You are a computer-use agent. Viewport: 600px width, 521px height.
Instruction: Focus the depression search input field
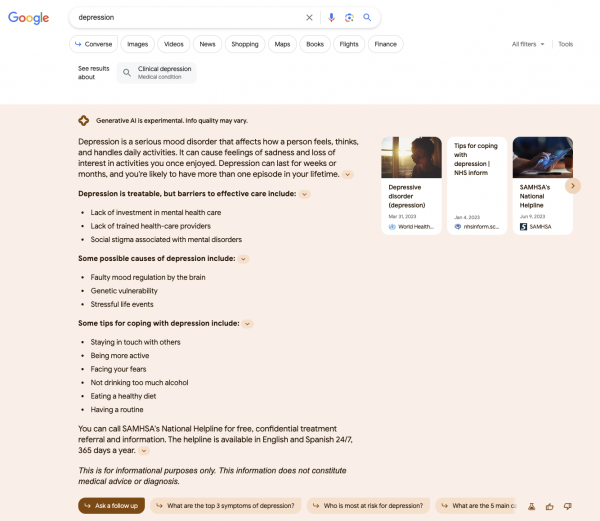tap(188, 18)
